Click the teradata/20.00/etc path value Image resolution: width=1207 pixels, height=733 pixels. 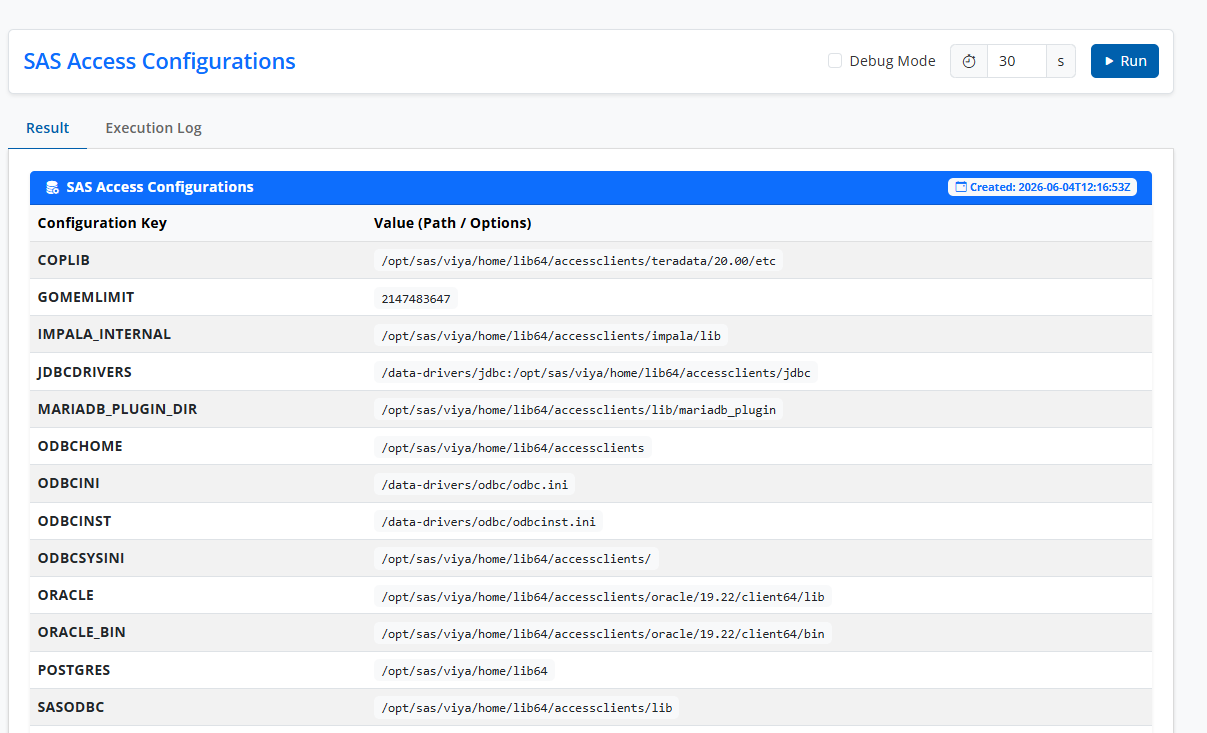pyautogui.click(x=578, y=261)
